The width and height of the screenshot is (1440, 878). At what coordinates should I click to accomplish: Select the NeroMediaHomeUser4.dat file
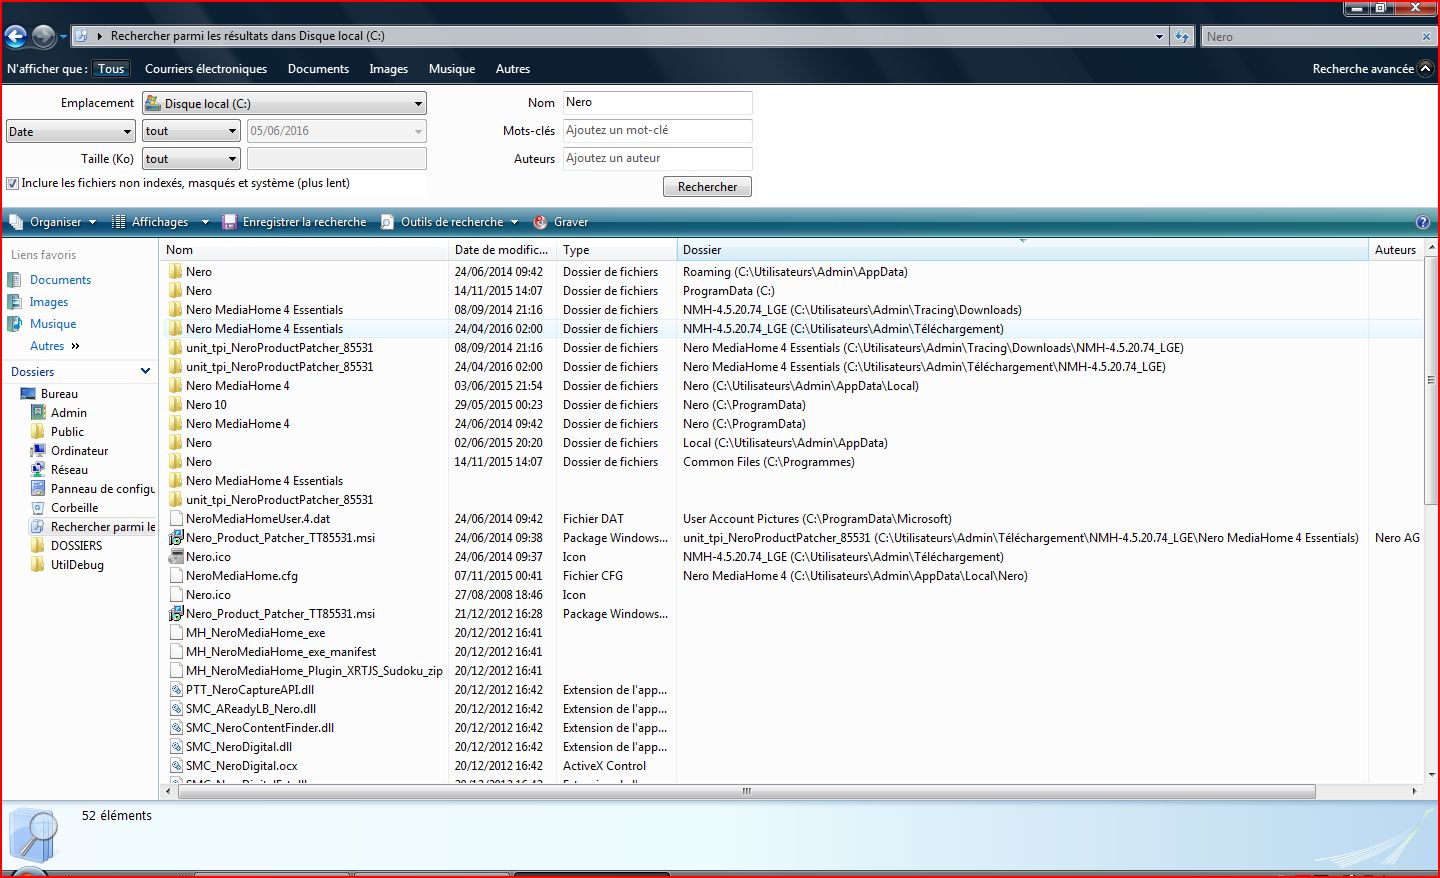258,519
